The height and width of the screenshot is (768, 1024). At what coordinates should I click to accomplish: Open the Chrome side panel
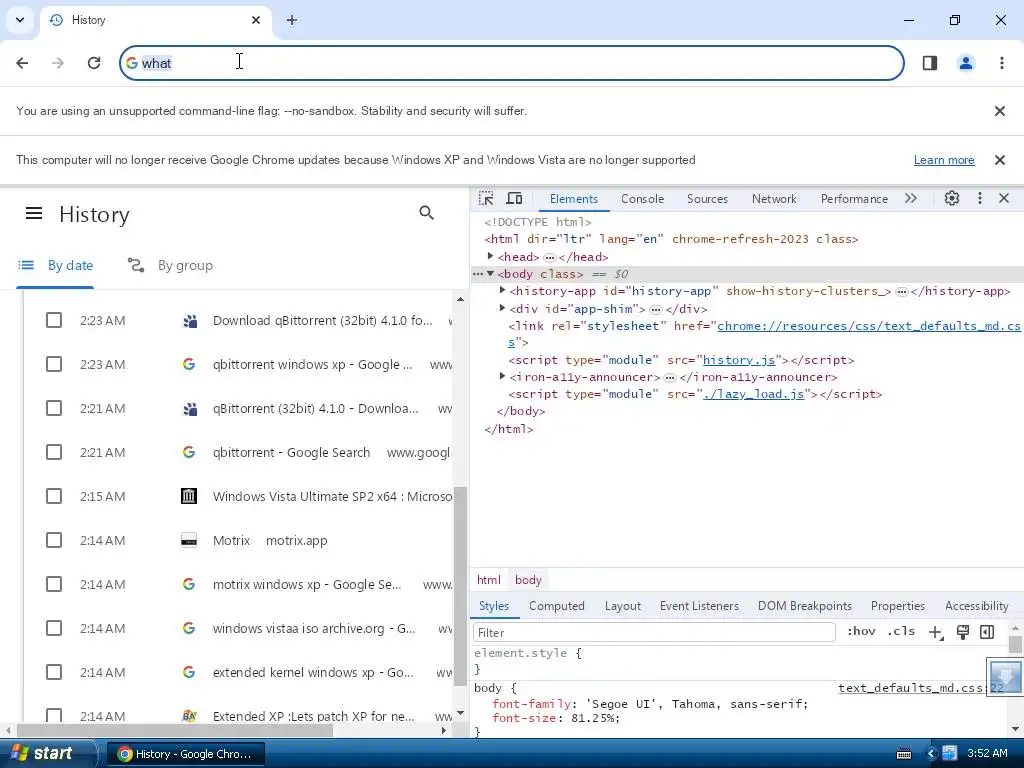pos(930,63)
